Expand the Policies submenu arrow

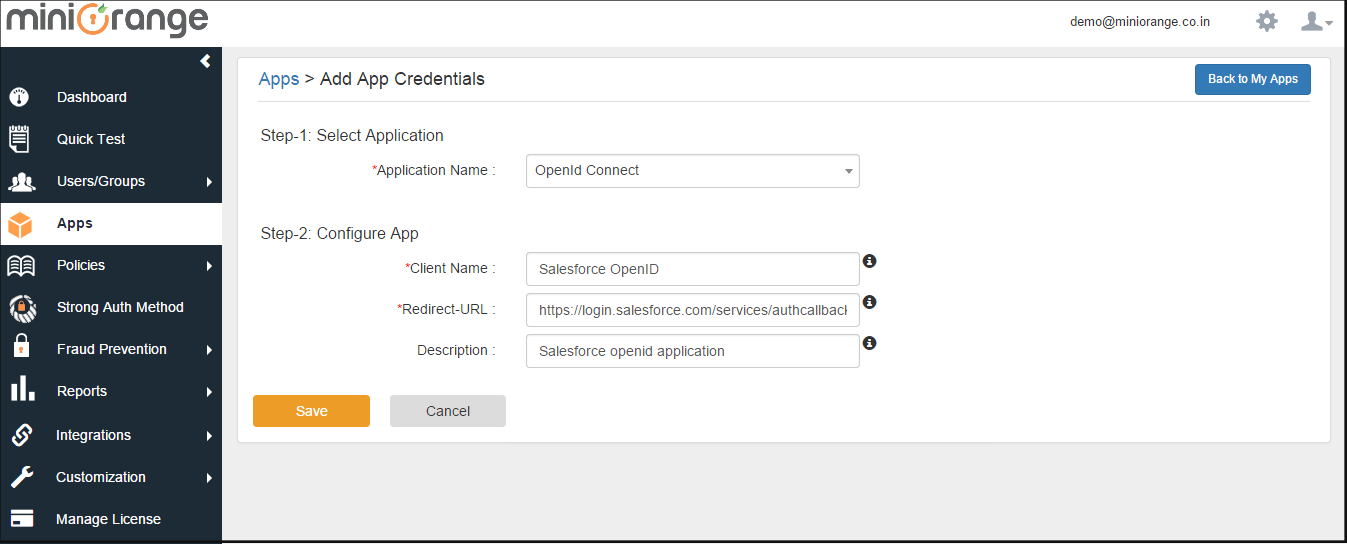click(209, 266)
